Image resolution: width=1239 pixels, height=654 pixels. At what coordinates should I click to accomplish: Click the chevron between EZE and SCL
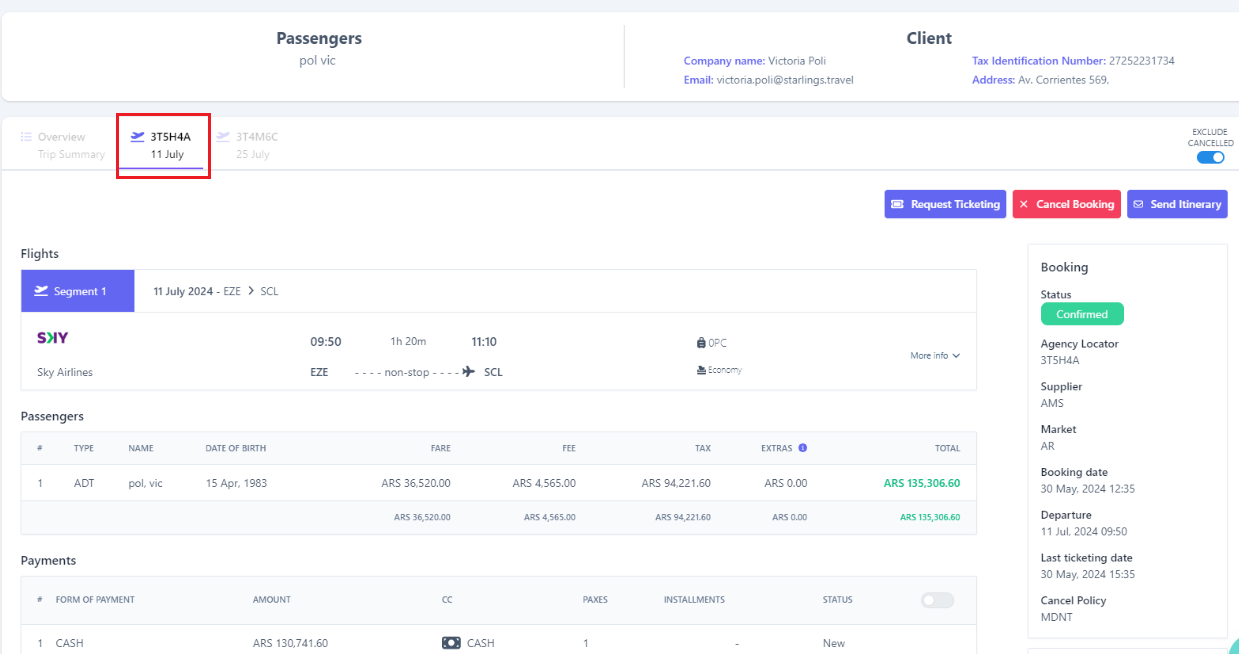(x=251, y=291)
